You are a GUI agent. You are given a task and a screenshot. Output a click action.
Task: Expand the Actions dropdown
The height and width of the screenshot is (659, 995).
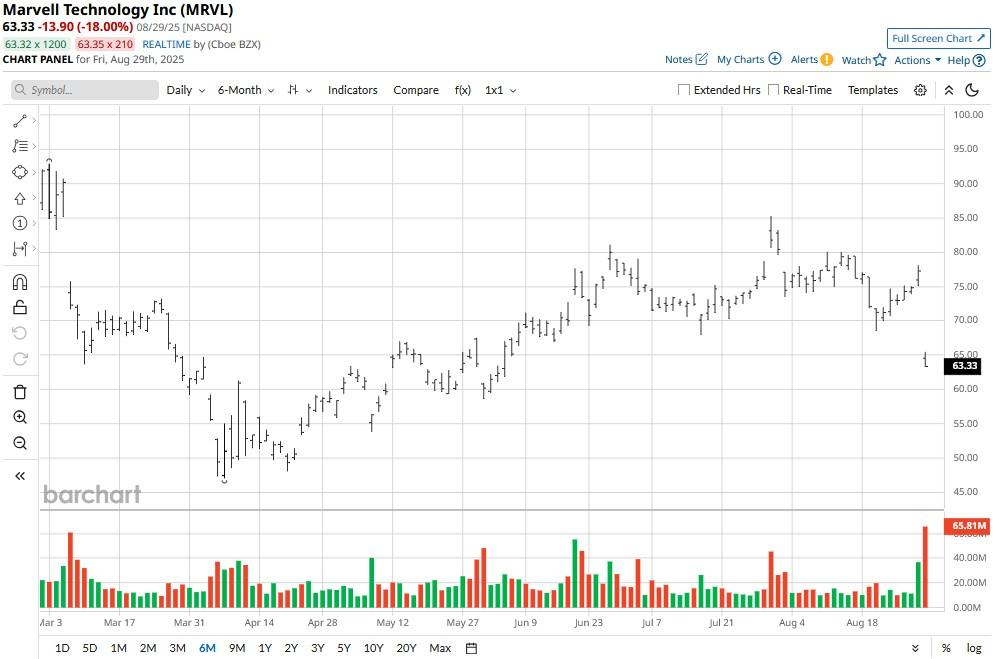tap(918, 60)
